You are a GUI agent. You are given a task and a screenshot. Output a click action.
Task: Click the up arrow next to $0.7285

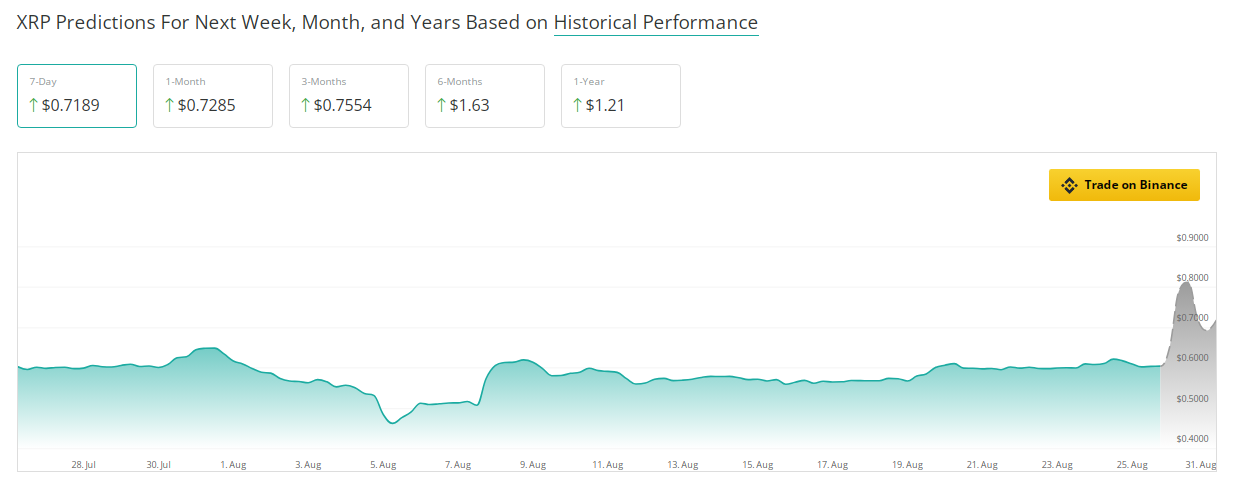click(x=169, y=105)
